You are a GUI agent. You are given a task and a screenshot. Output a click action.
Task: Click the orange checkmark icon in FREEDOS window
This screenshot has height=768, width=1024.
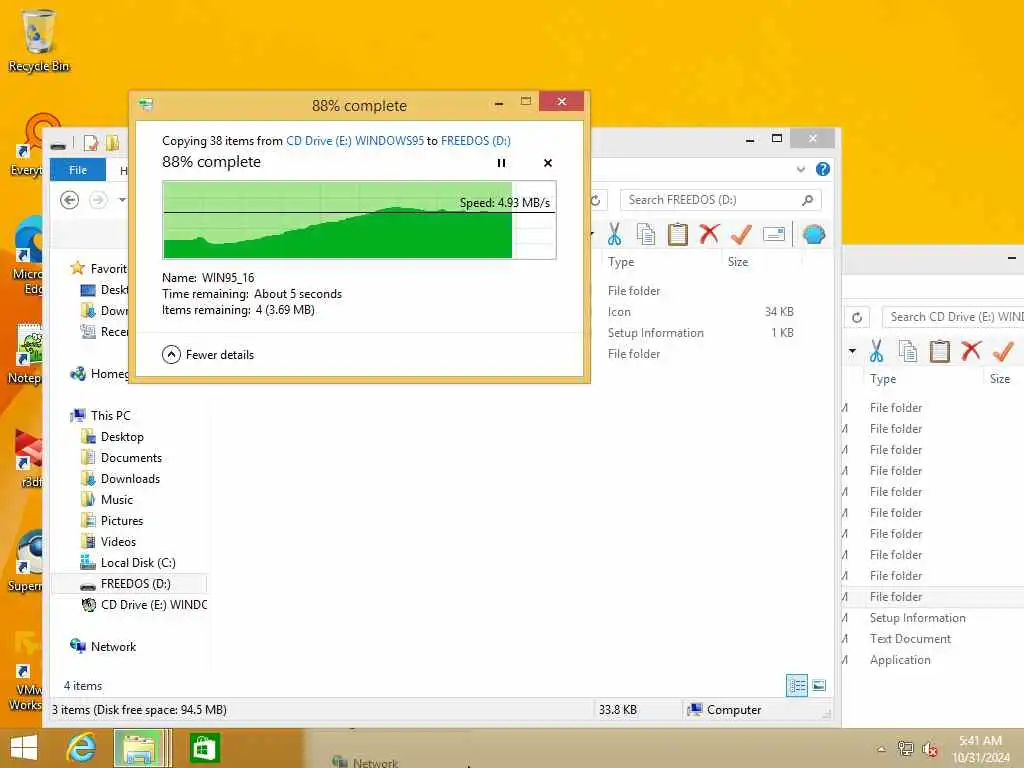741,234
